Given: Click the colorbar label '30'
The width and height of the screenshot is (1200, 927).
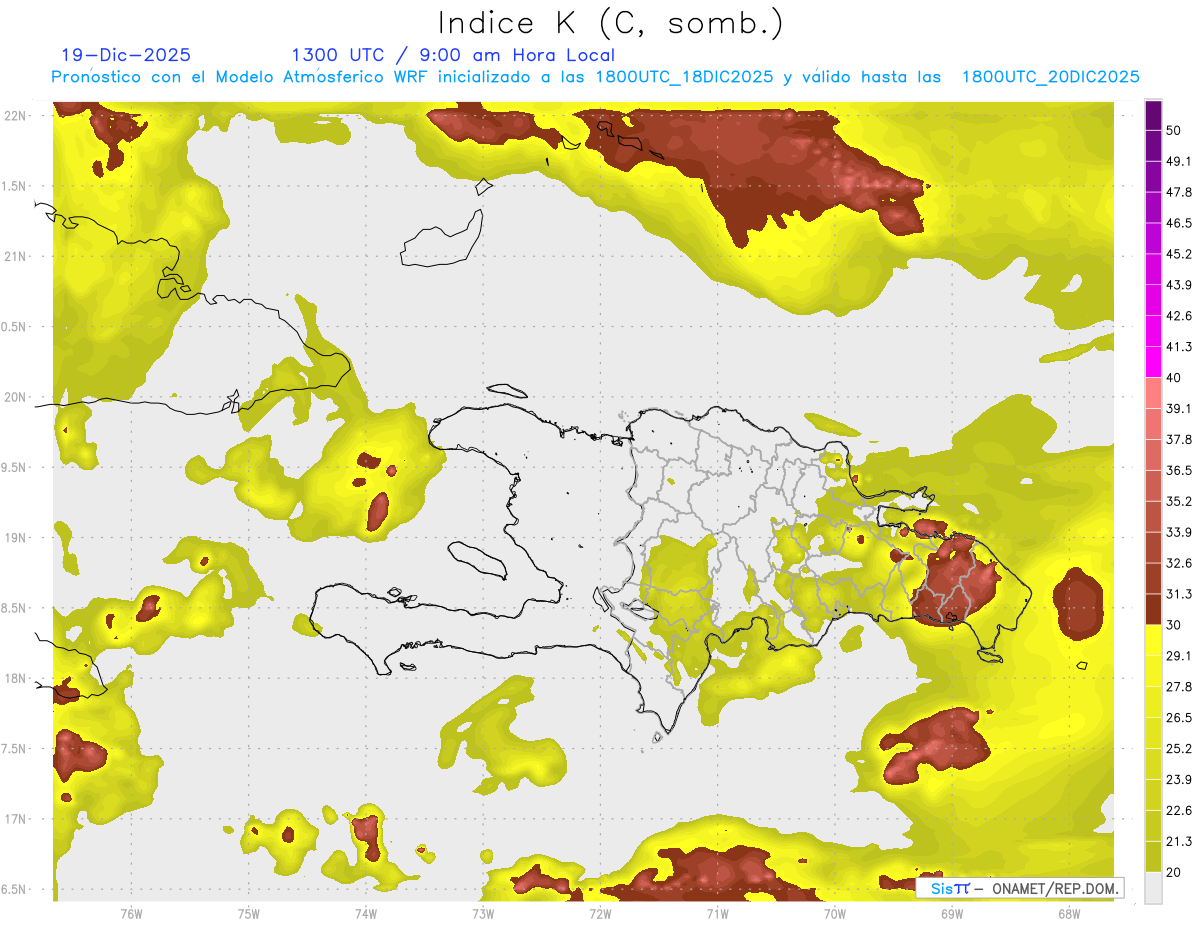Looking at the screenshot, I should tap(1175, 625).
